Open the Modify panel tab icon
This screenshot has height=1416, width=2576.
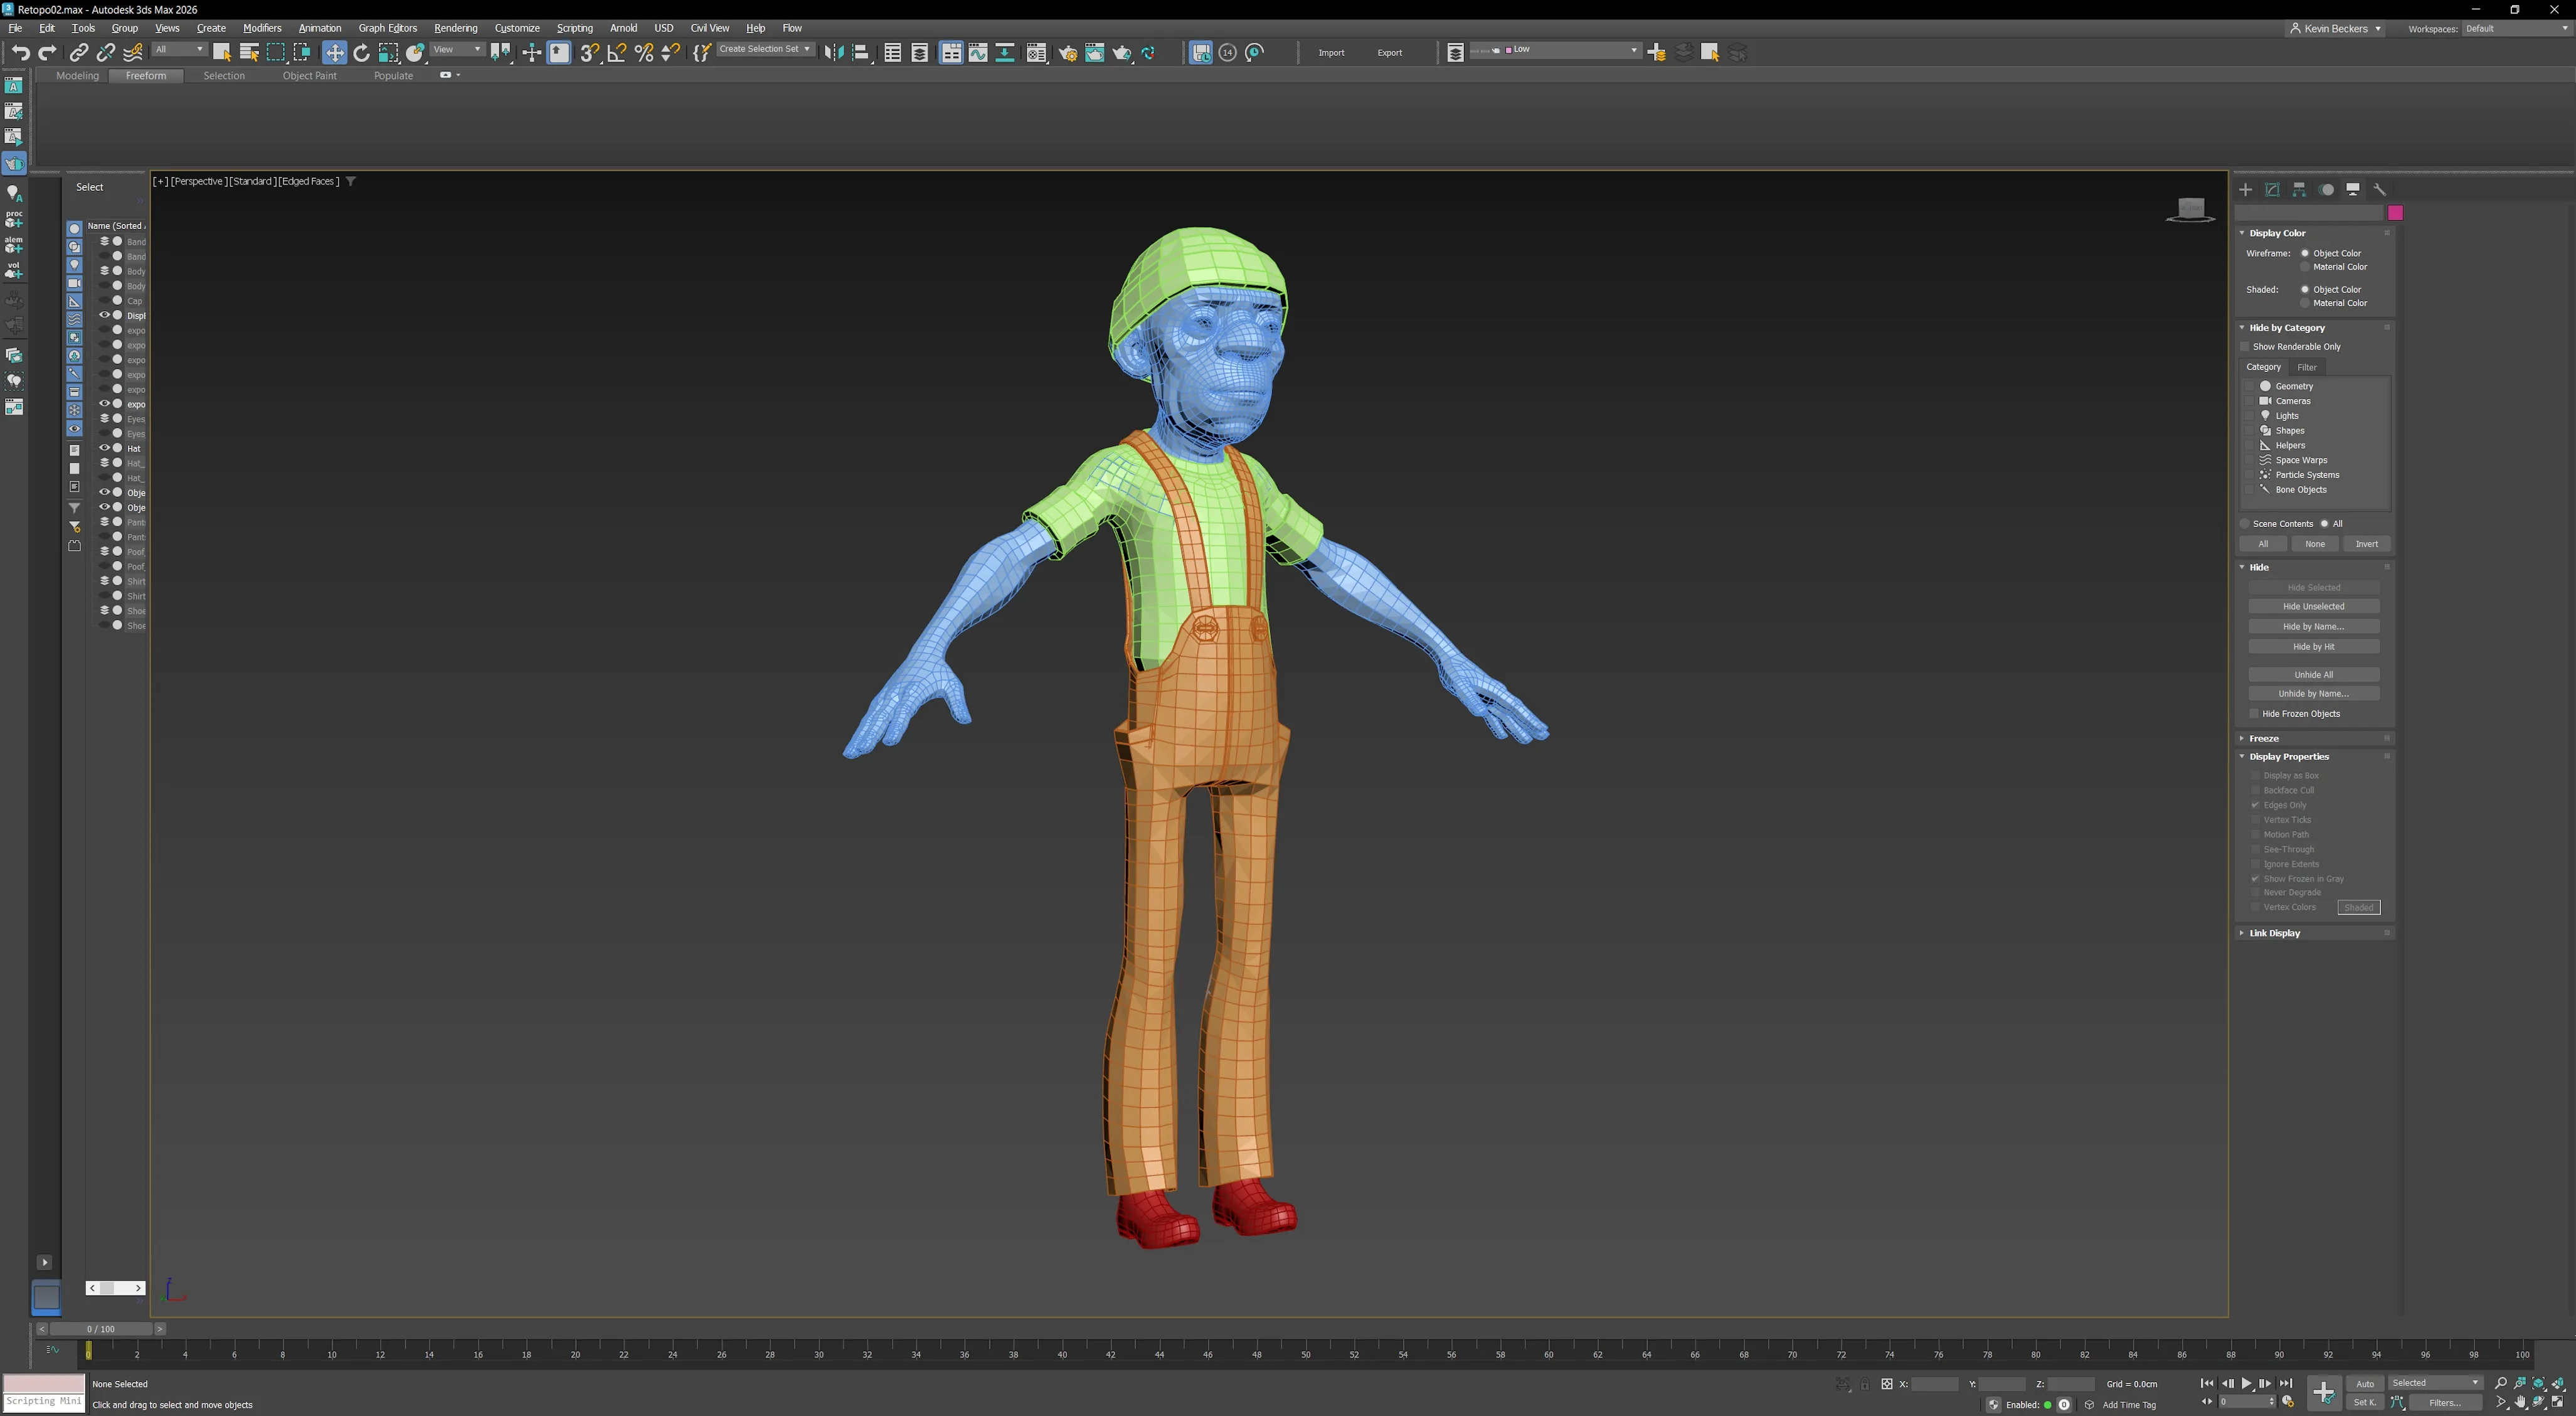tap(2272, 189)
